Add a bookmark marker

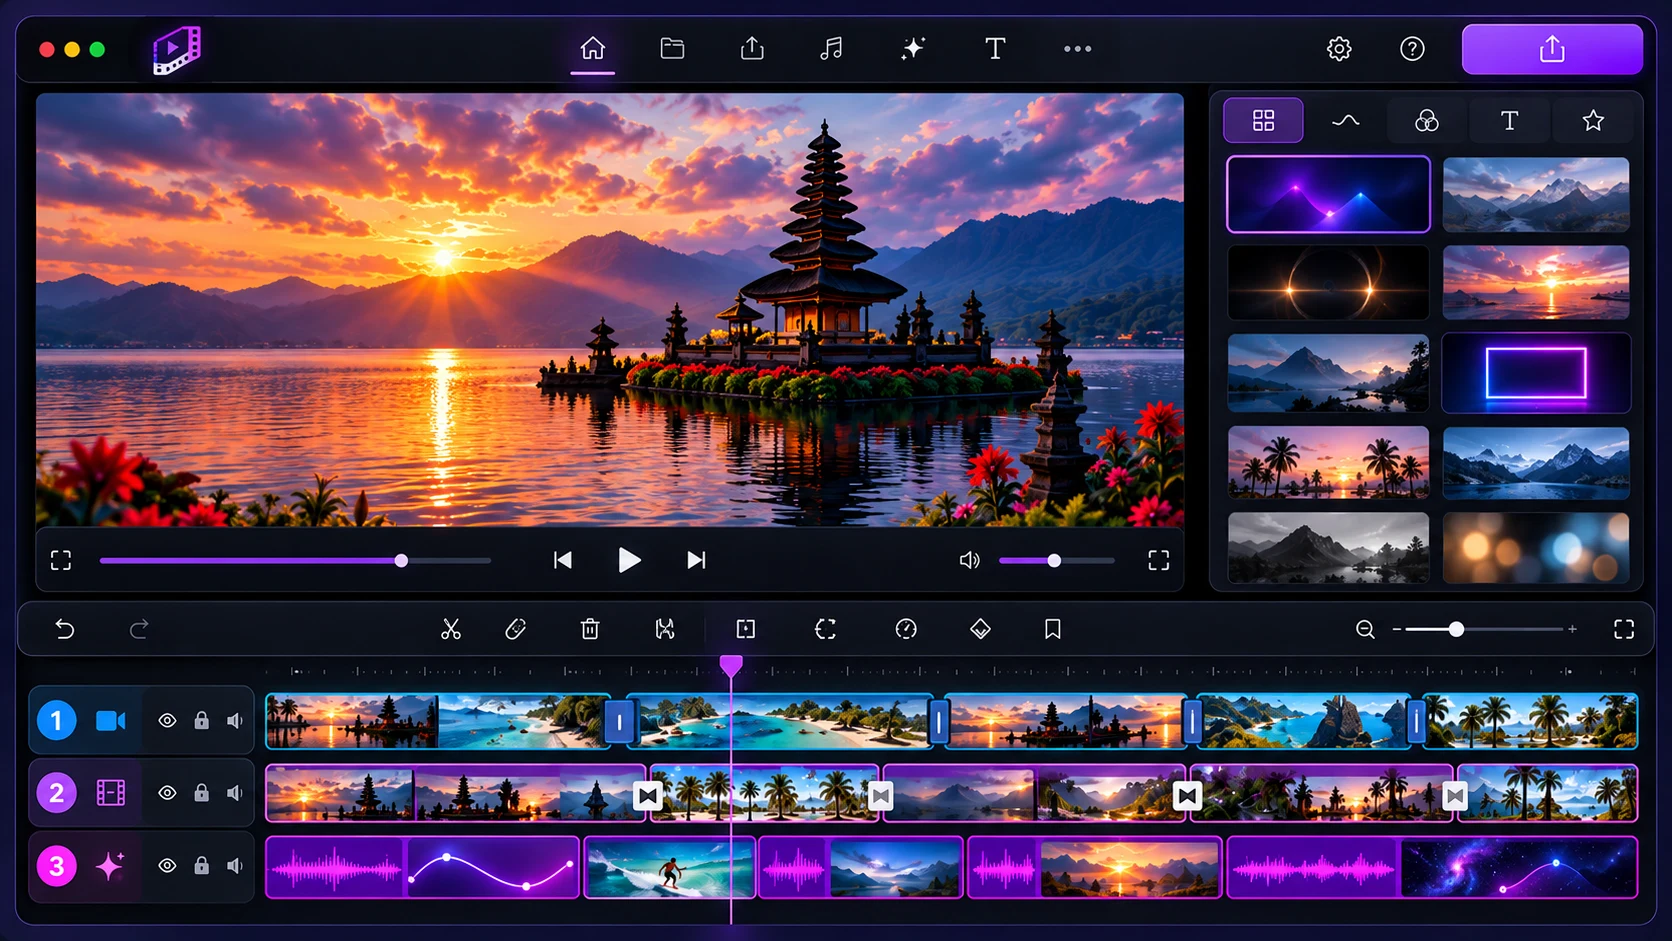(1053, 629)
